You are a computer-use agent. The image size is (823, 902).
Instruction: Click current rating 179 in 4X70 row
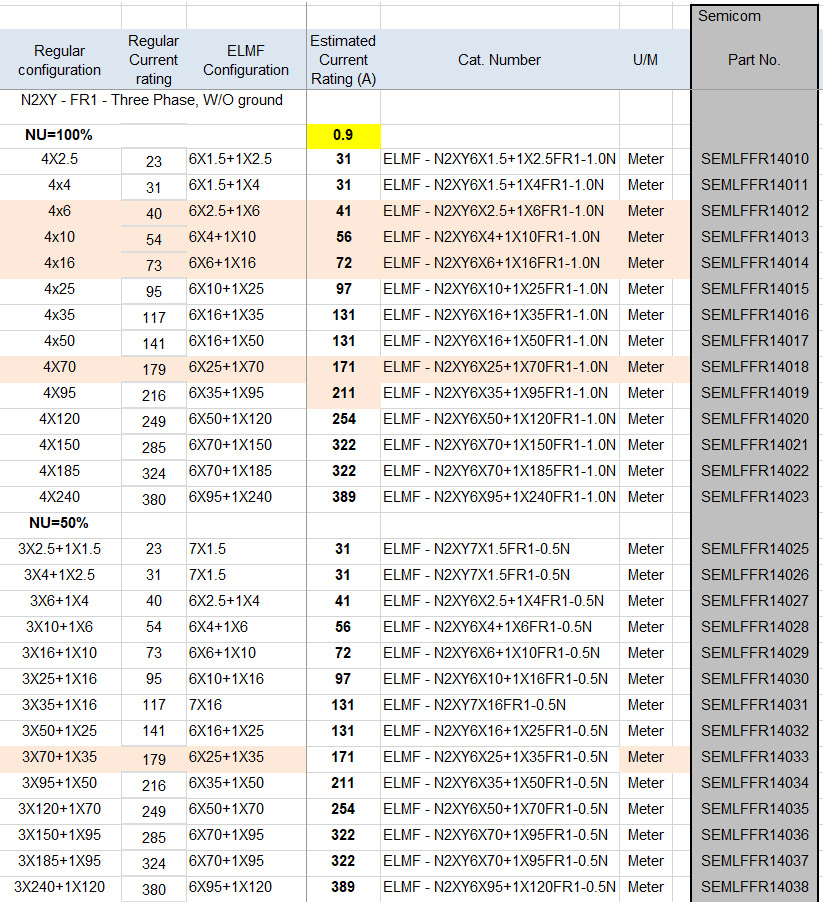pos(154,370)
